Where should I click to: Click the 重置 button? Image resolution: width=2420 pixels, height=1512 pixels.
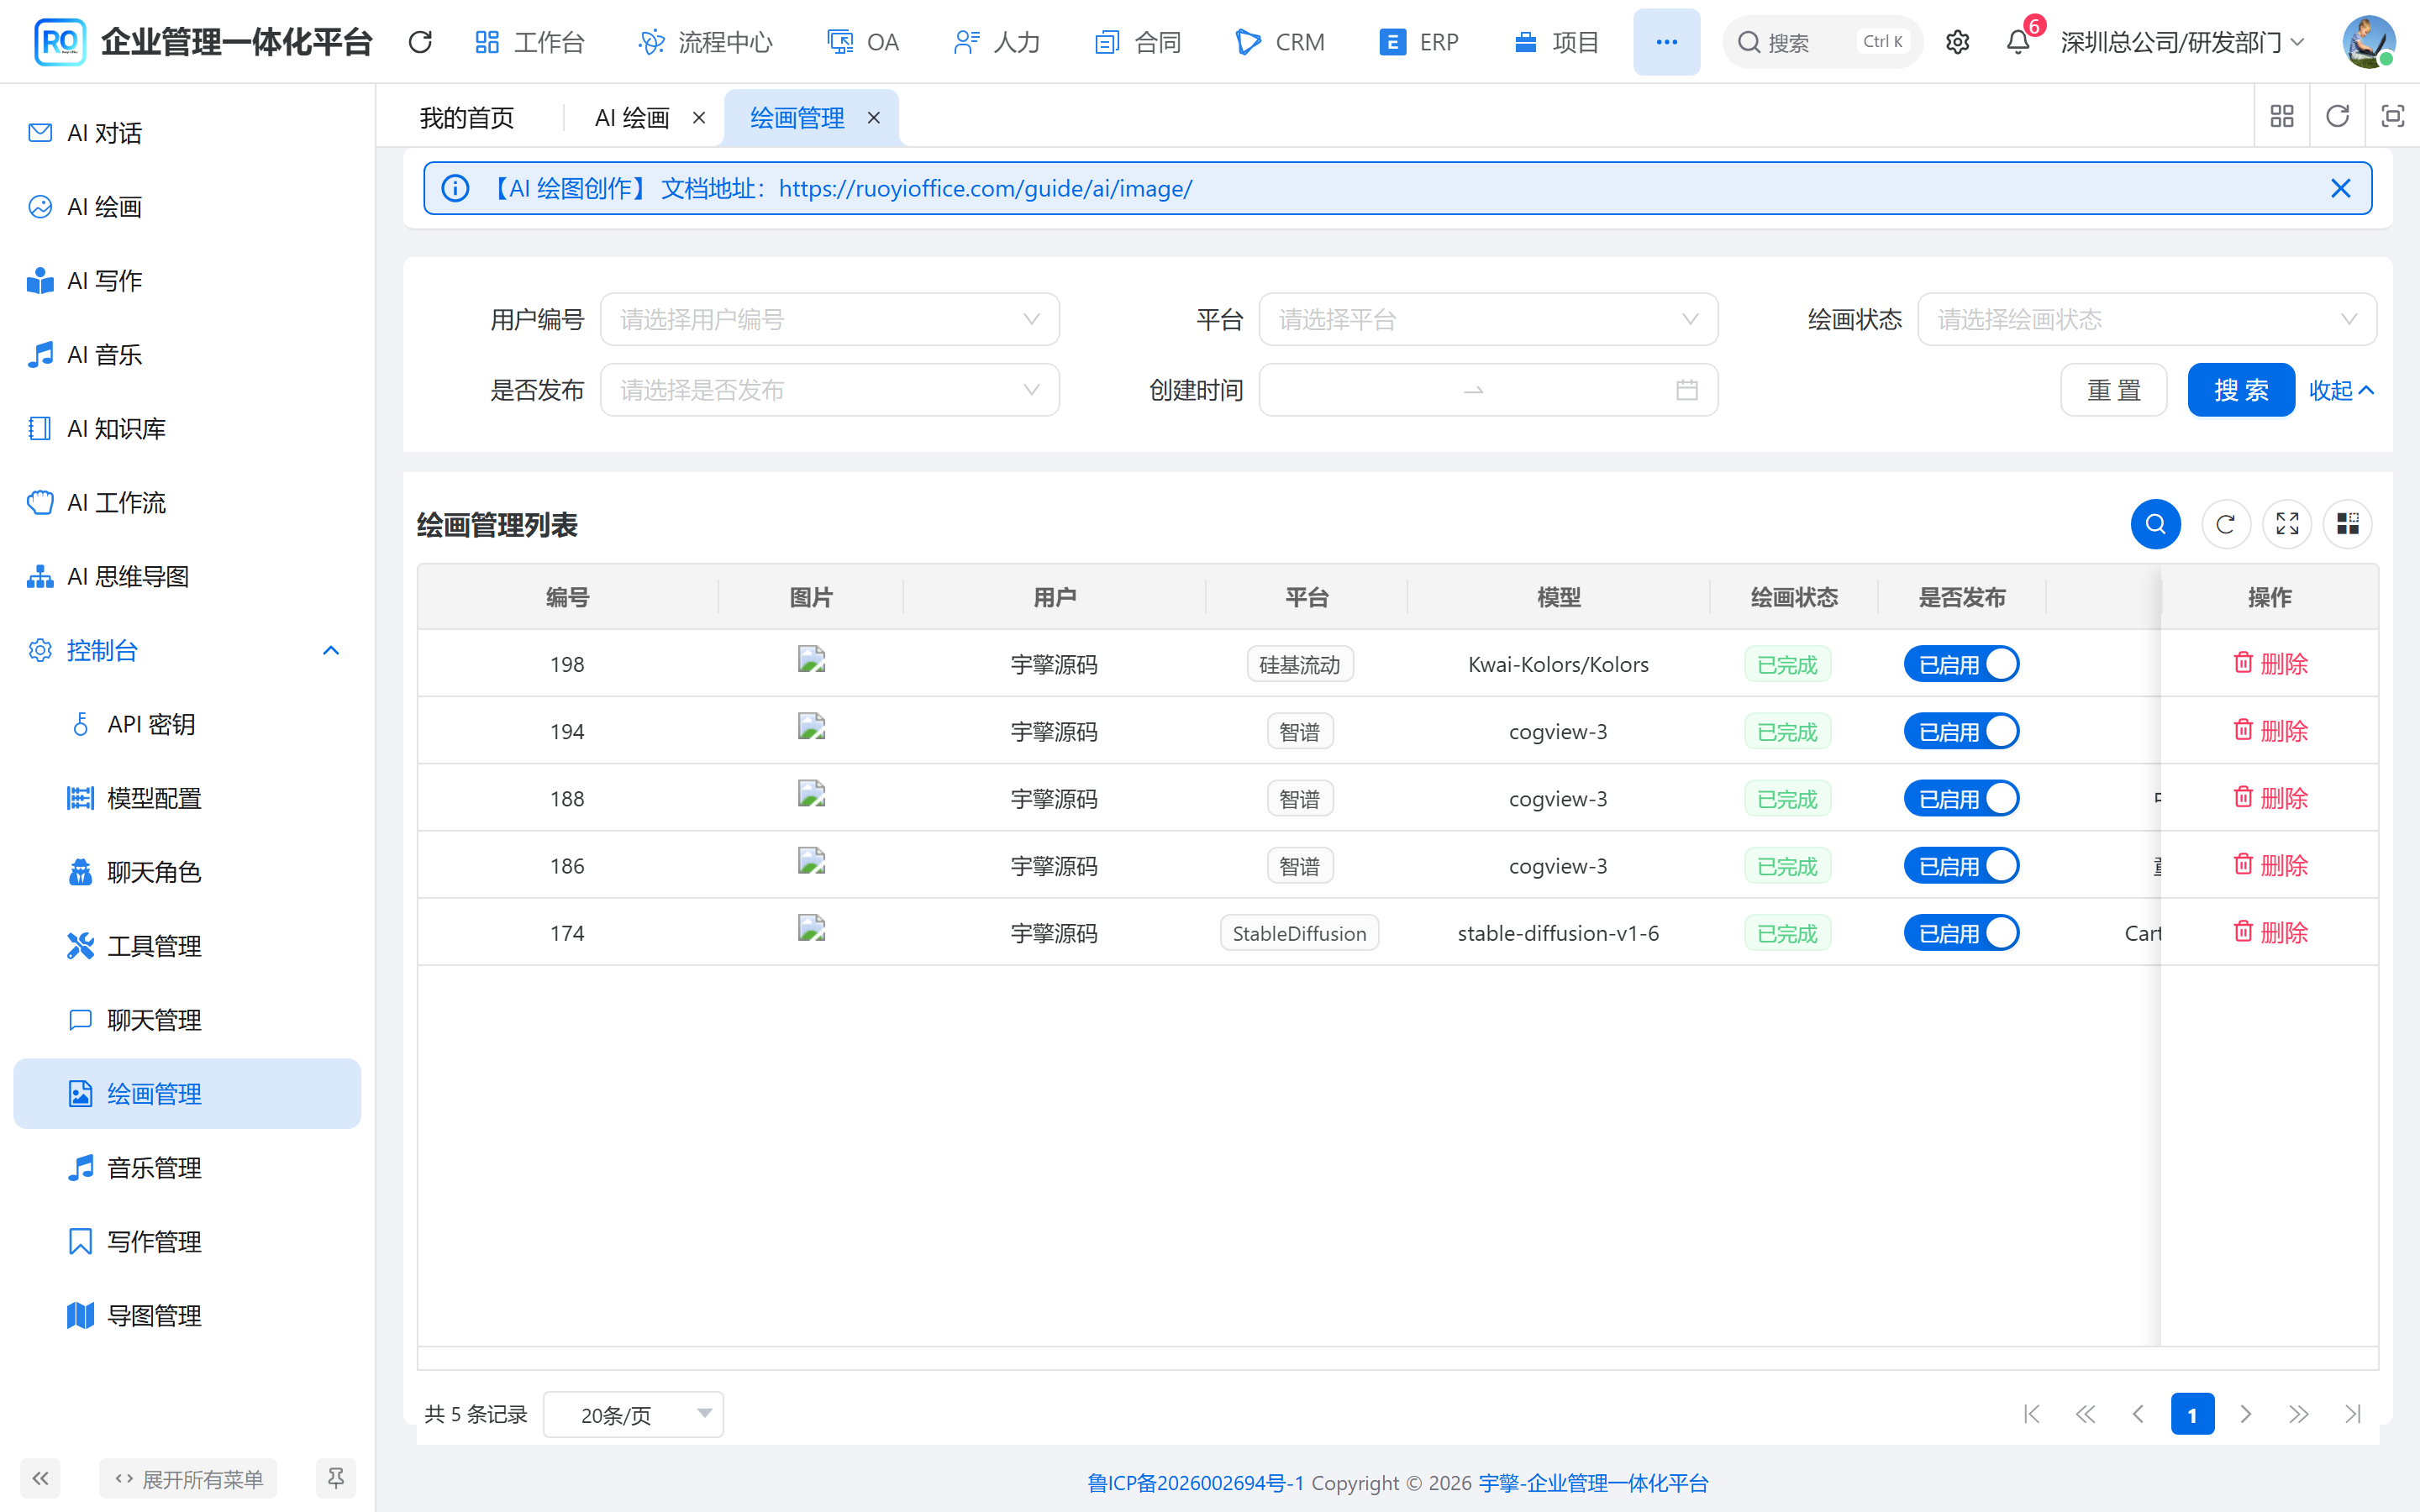tap(2113, 390)
